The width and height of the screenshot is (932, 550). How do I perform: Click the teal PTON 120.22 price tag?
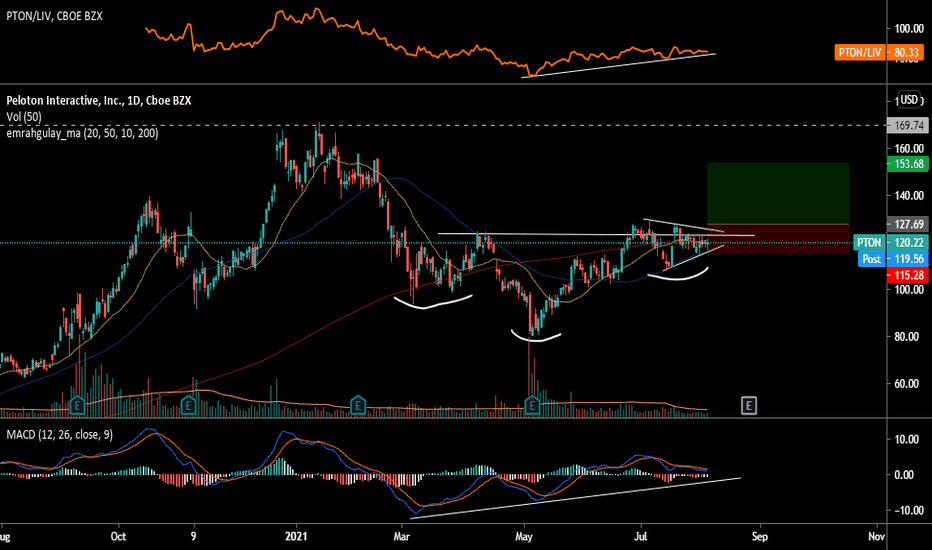pos(890,243)
